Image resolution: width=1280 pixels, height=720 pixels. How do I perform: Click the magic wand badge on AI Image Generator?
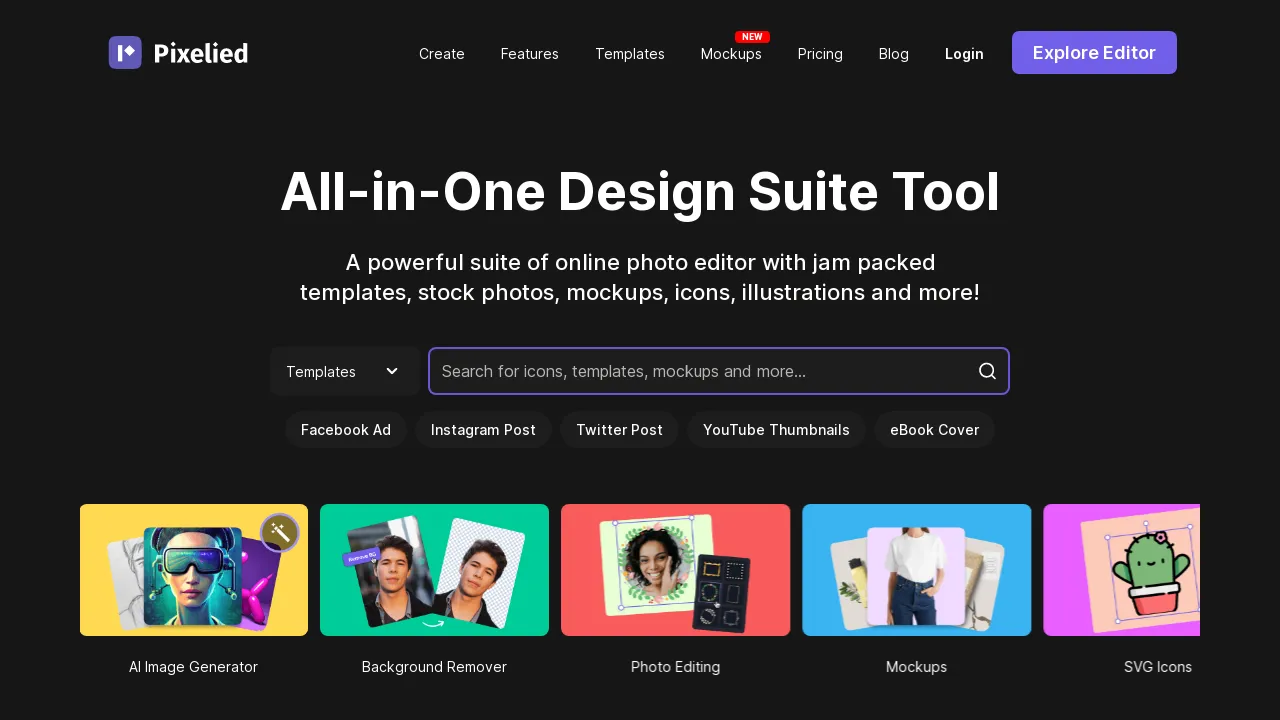click(280, 533)
